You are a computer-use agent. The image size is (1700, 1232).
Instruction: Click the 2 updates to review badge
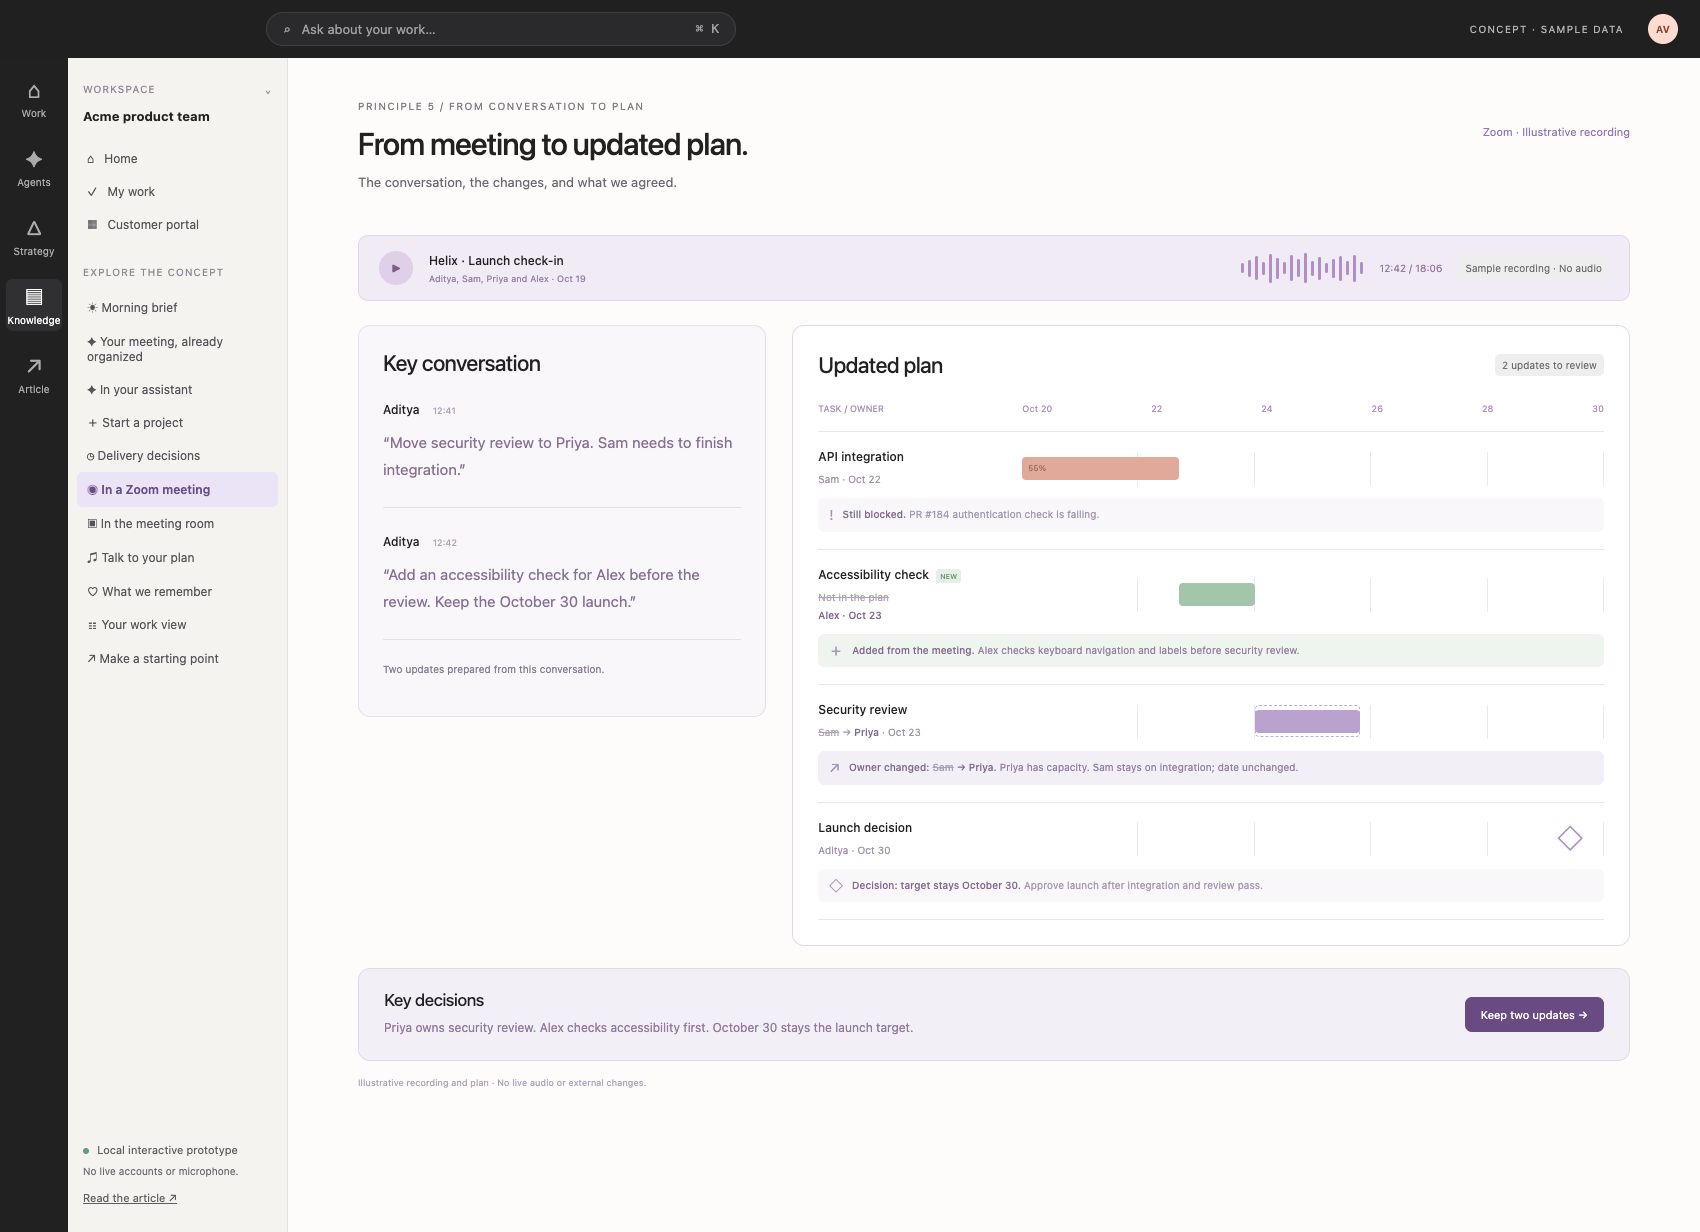(x=1549, y=366)
